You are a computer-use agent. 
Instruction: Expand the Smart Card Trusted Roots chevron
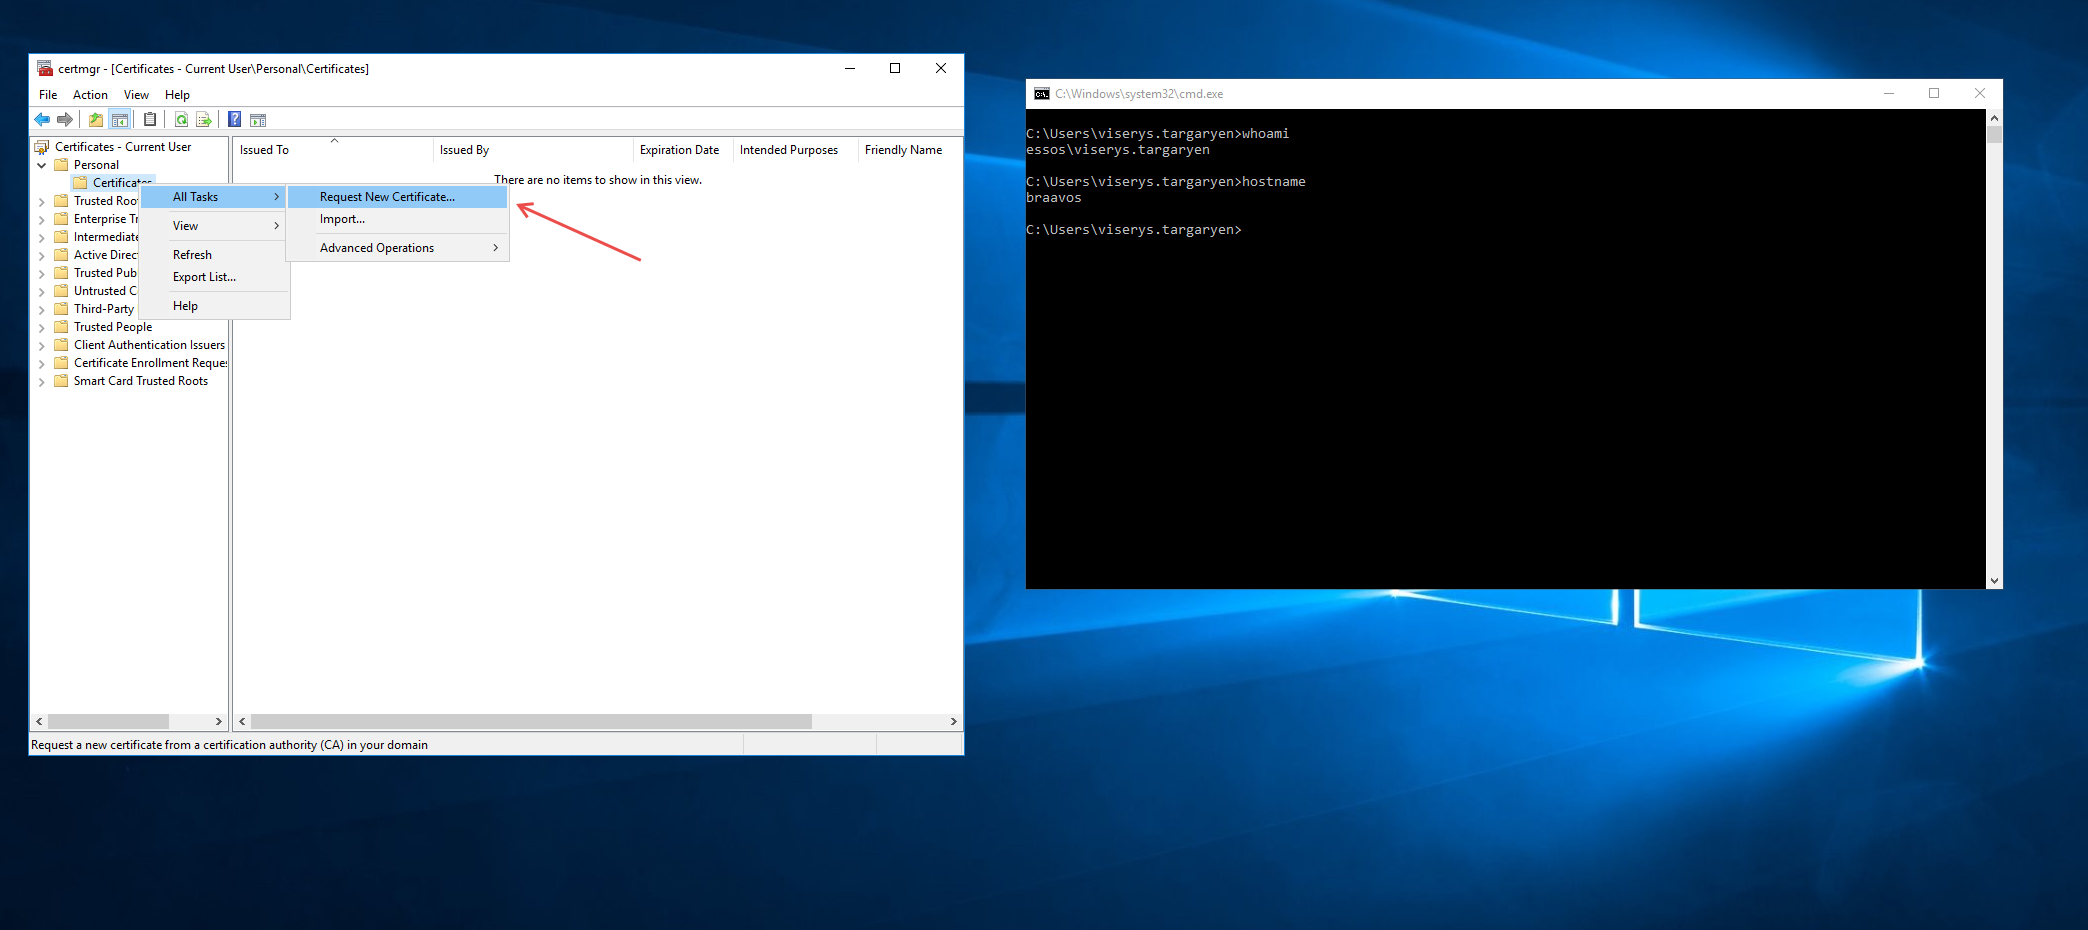click(x=42, y=381)
